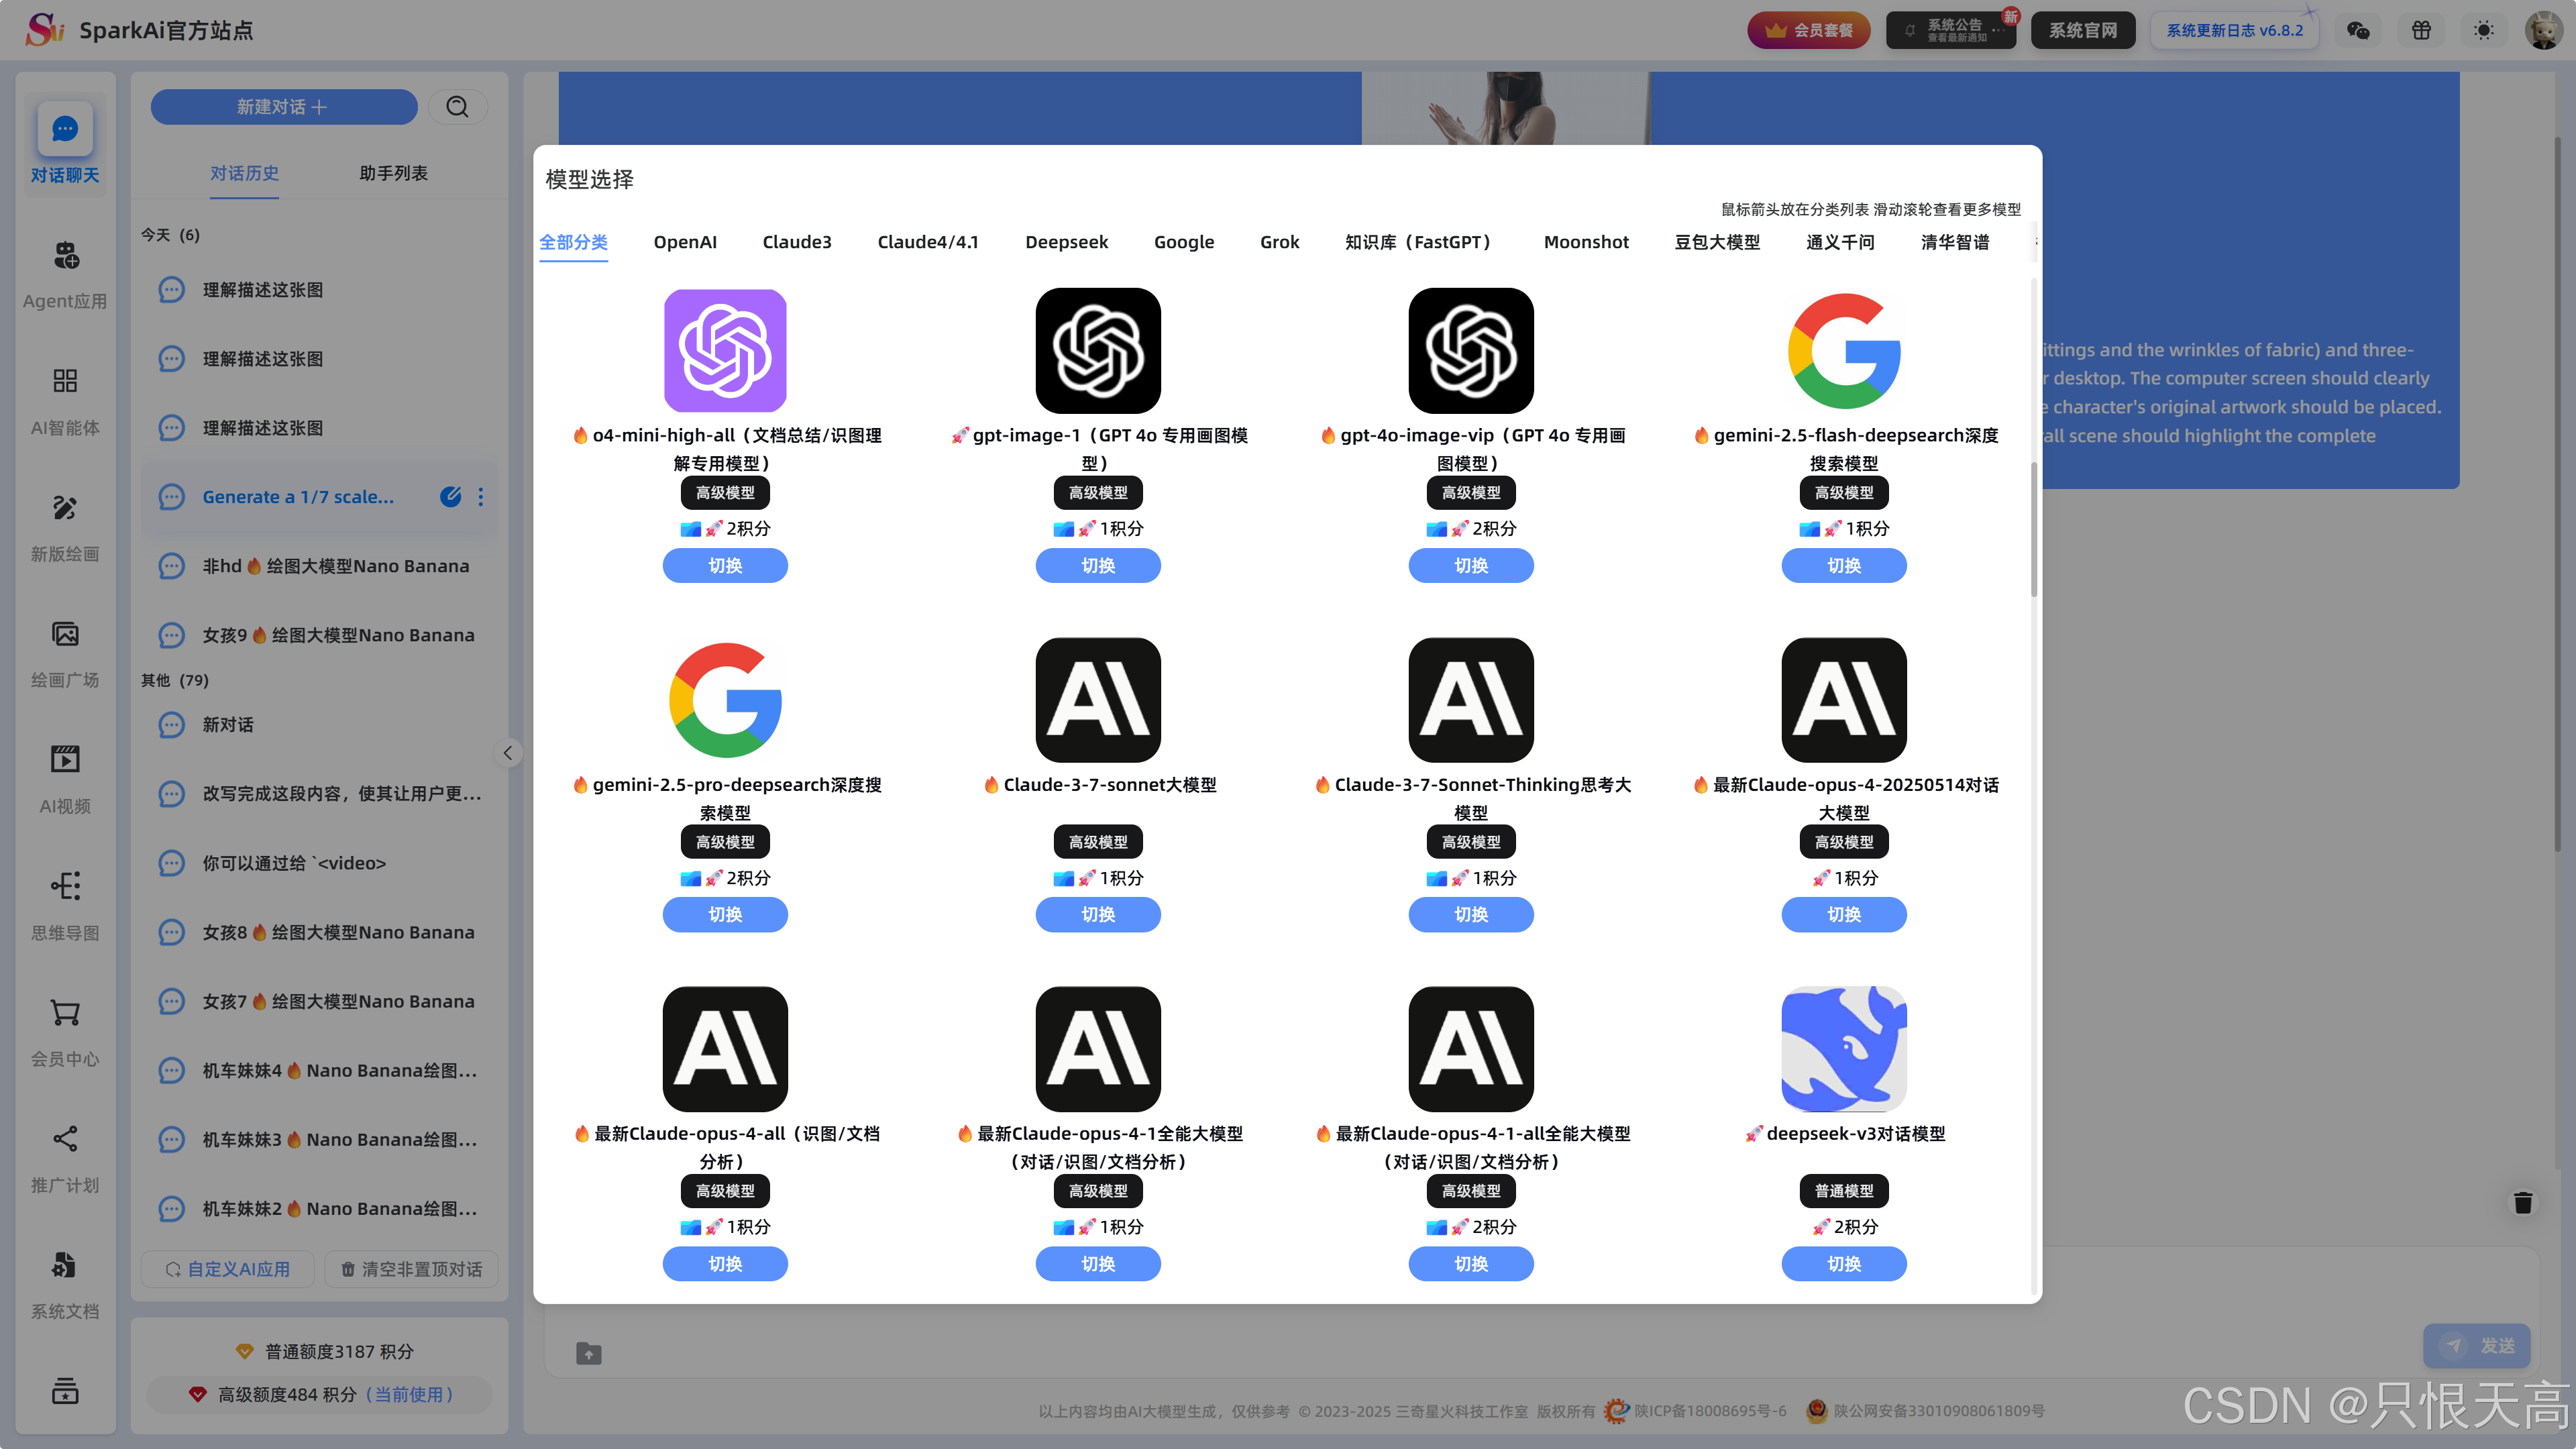Viewport: 2576px width, 1449px height.
Task: Open the 会员套餐 button
Action: [1808, 30]
